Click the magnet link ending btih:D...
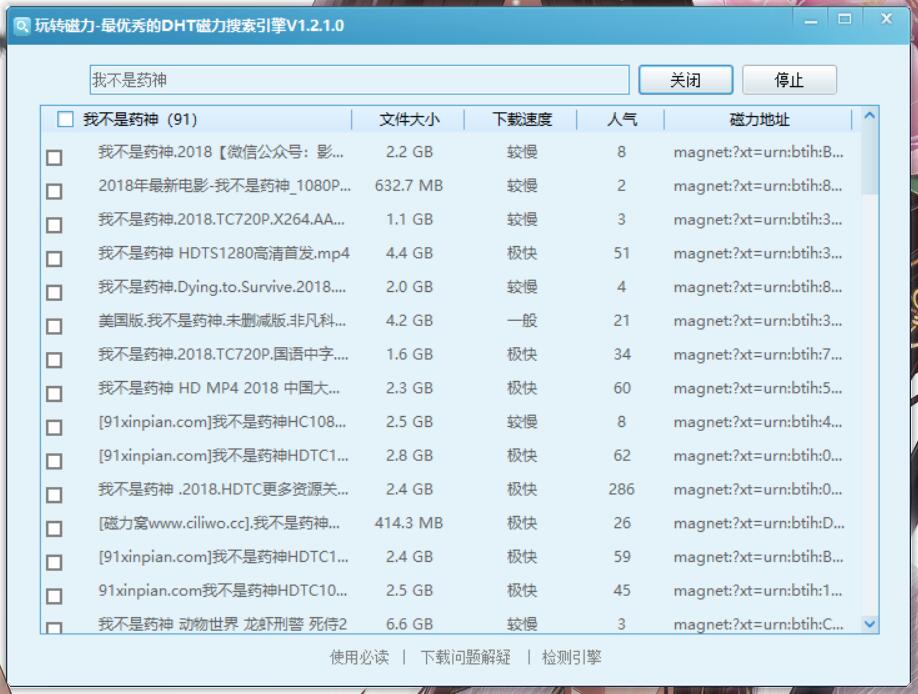This screenshot has height=694, width=918. tap(759, 523)
